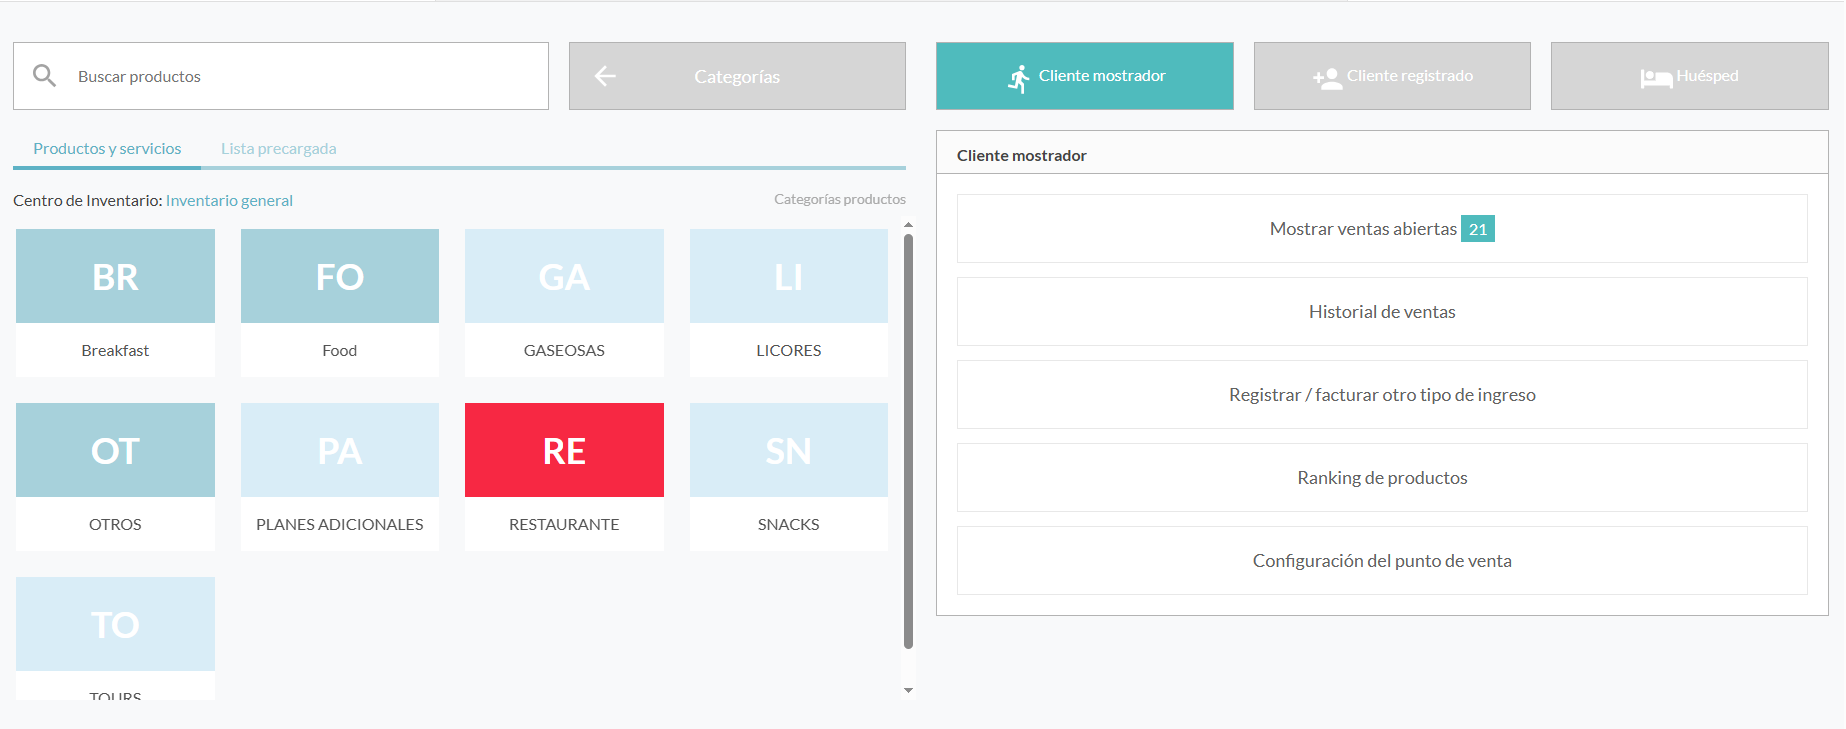Switch to the Lista precargada tab
Viewport: 1846px width, 729px height.
pyautogui.click(x=278, y=149)
